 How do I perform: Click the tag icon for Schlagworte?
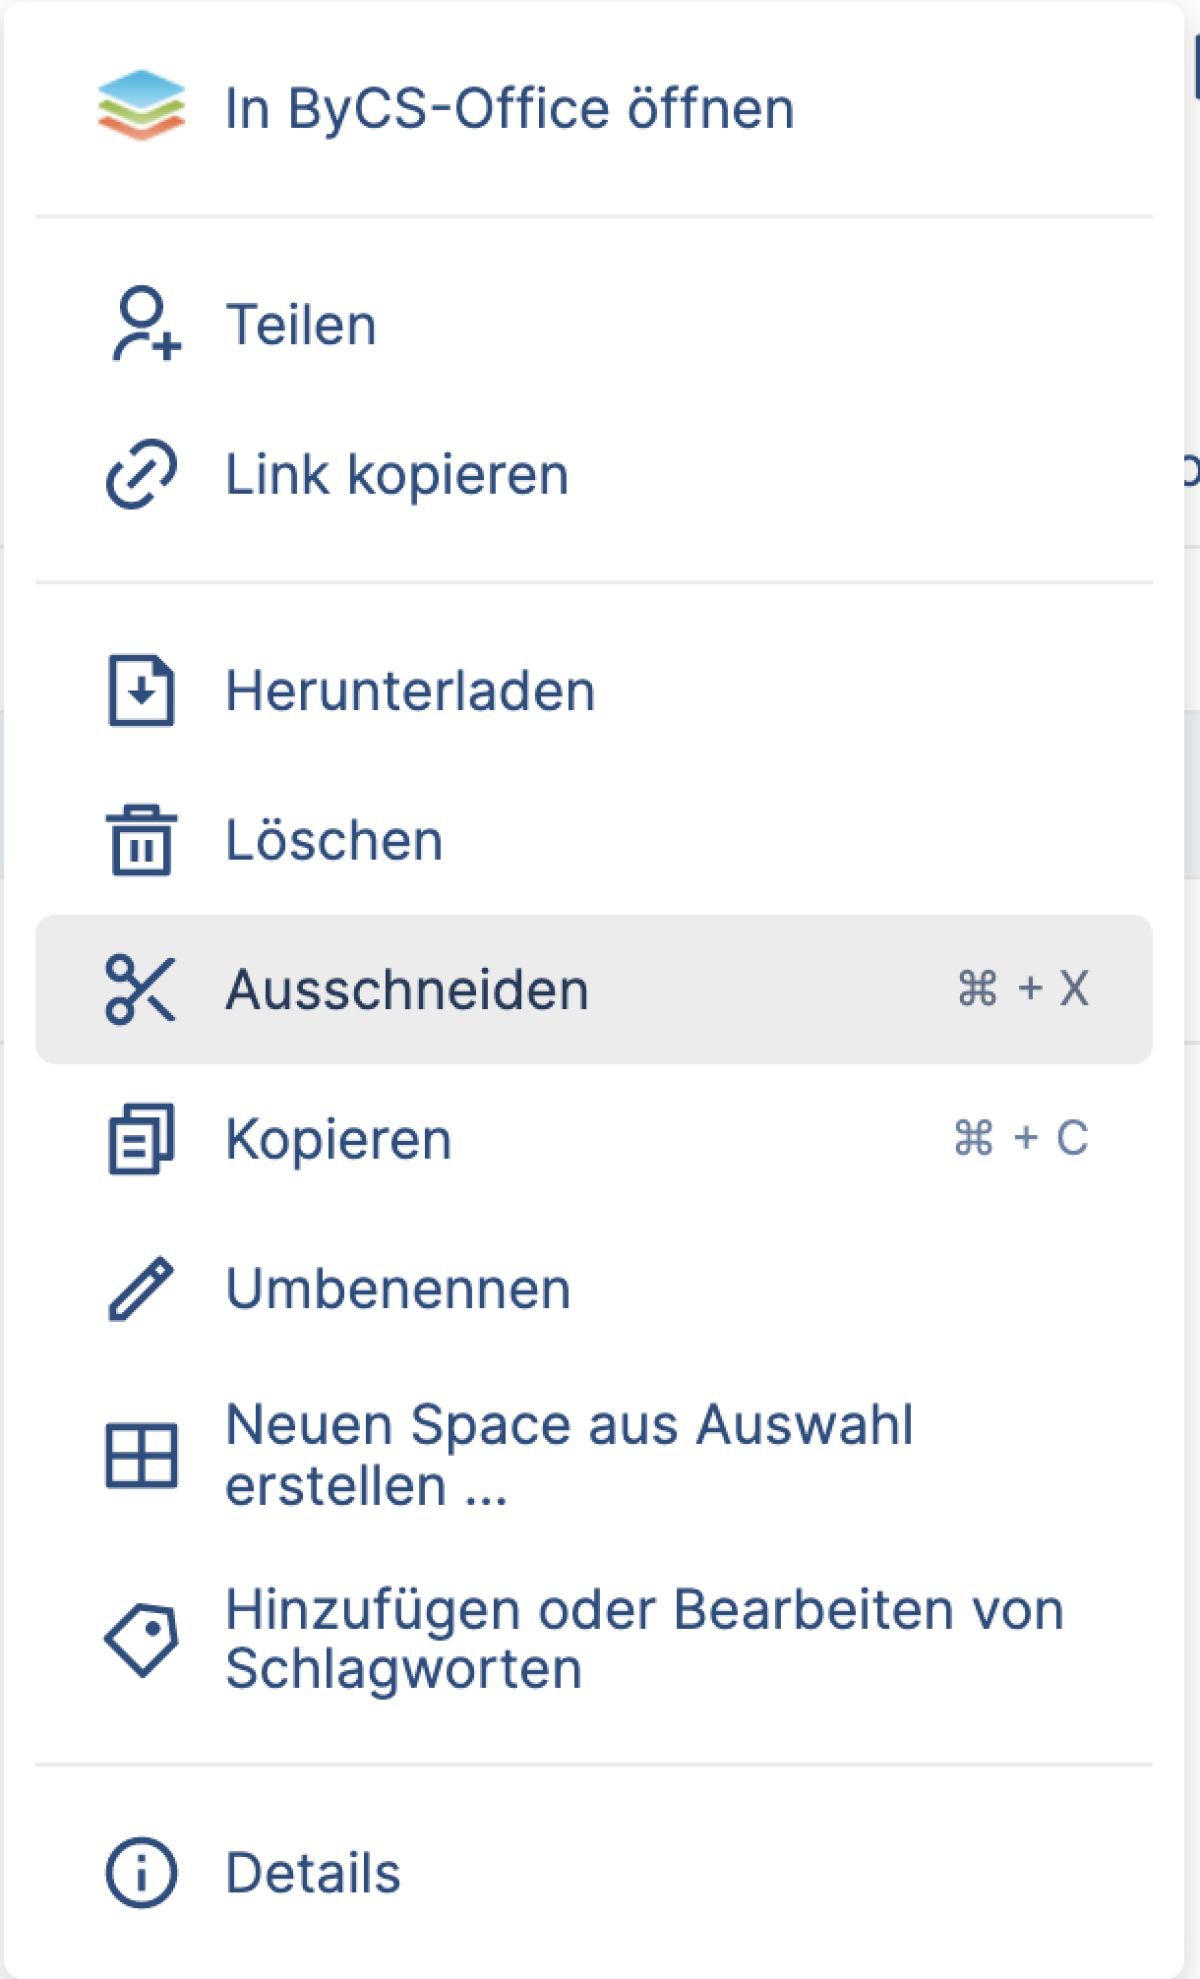pyautogui.click(x=141, y=1639)
